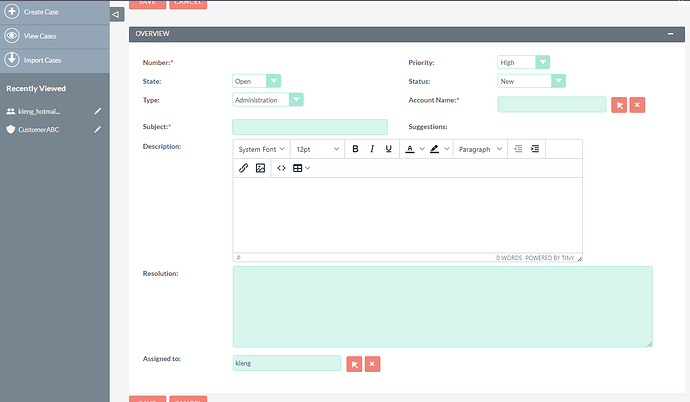The height and width of the screenshot is (402, 690).
Task: Open the text color picker chevron
Action: (422, 149)
